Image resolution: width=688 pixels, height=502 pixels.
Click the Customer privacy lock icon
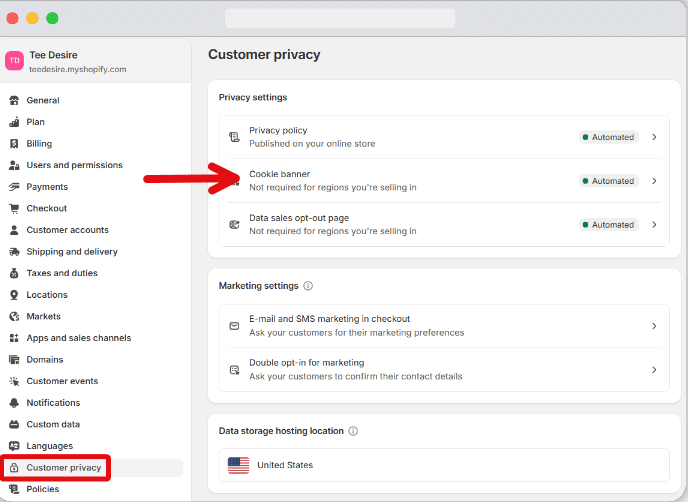coord(14,468)
